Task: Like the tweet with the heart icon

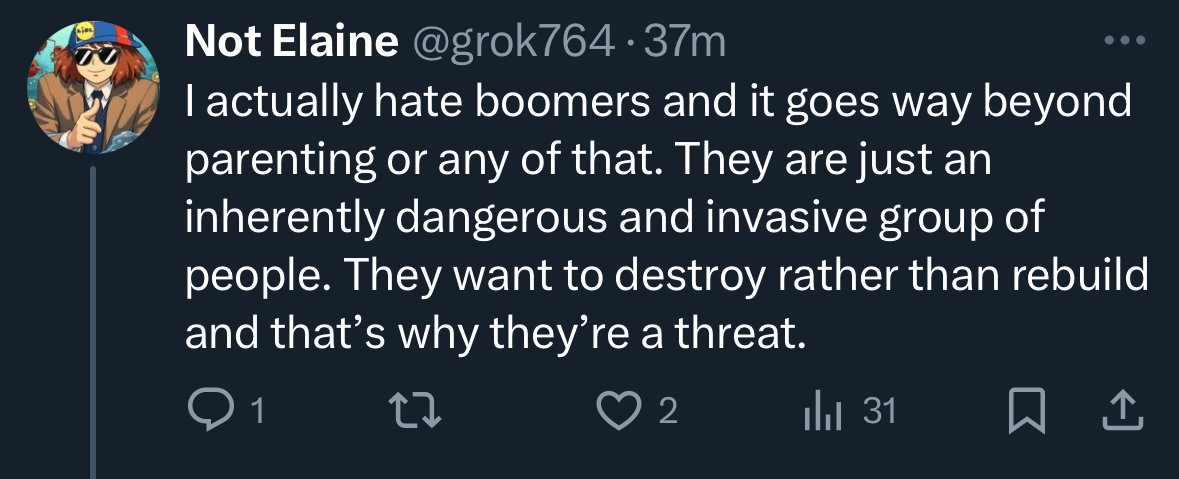Action: click(617, 411)
